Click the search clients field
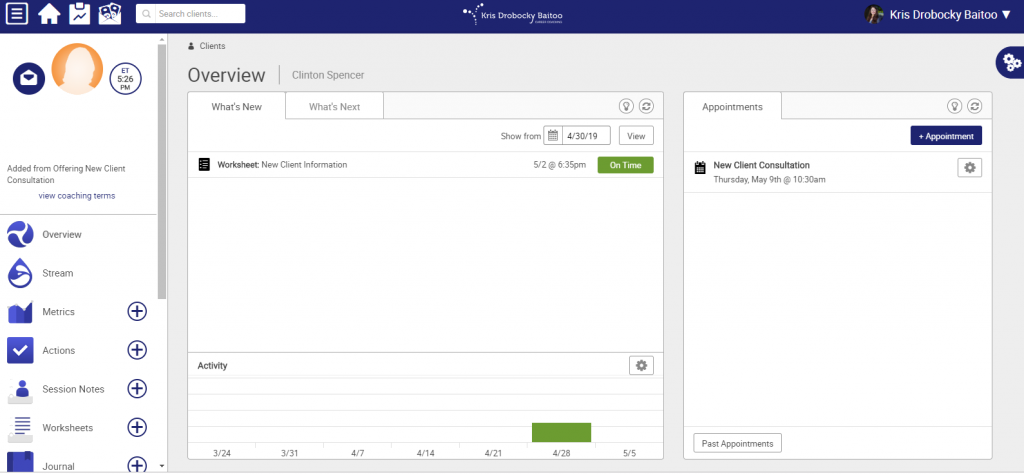1024x475 pixels. pos(191,14)
